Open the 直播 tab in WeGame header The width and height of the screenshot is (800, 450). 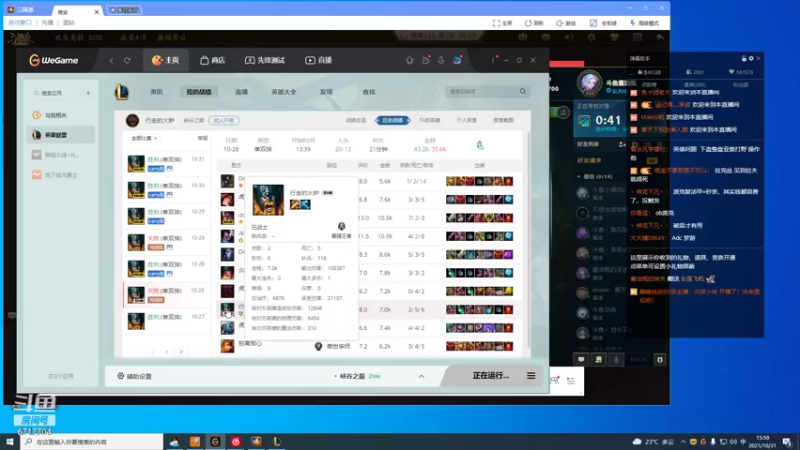coord(318,60)
